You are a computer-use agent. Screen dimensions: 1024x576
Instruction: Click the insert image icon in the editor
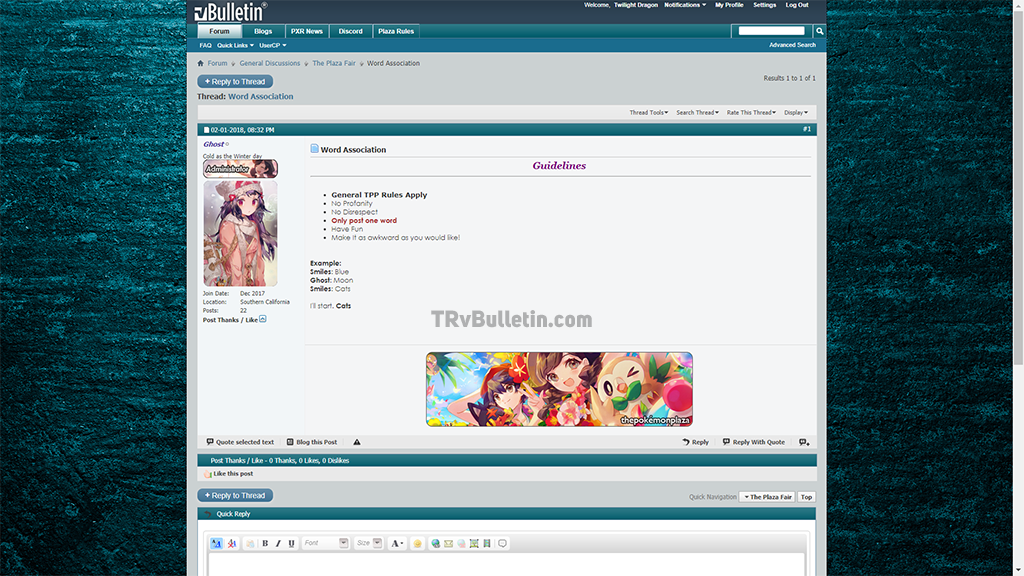coord(474,543)
